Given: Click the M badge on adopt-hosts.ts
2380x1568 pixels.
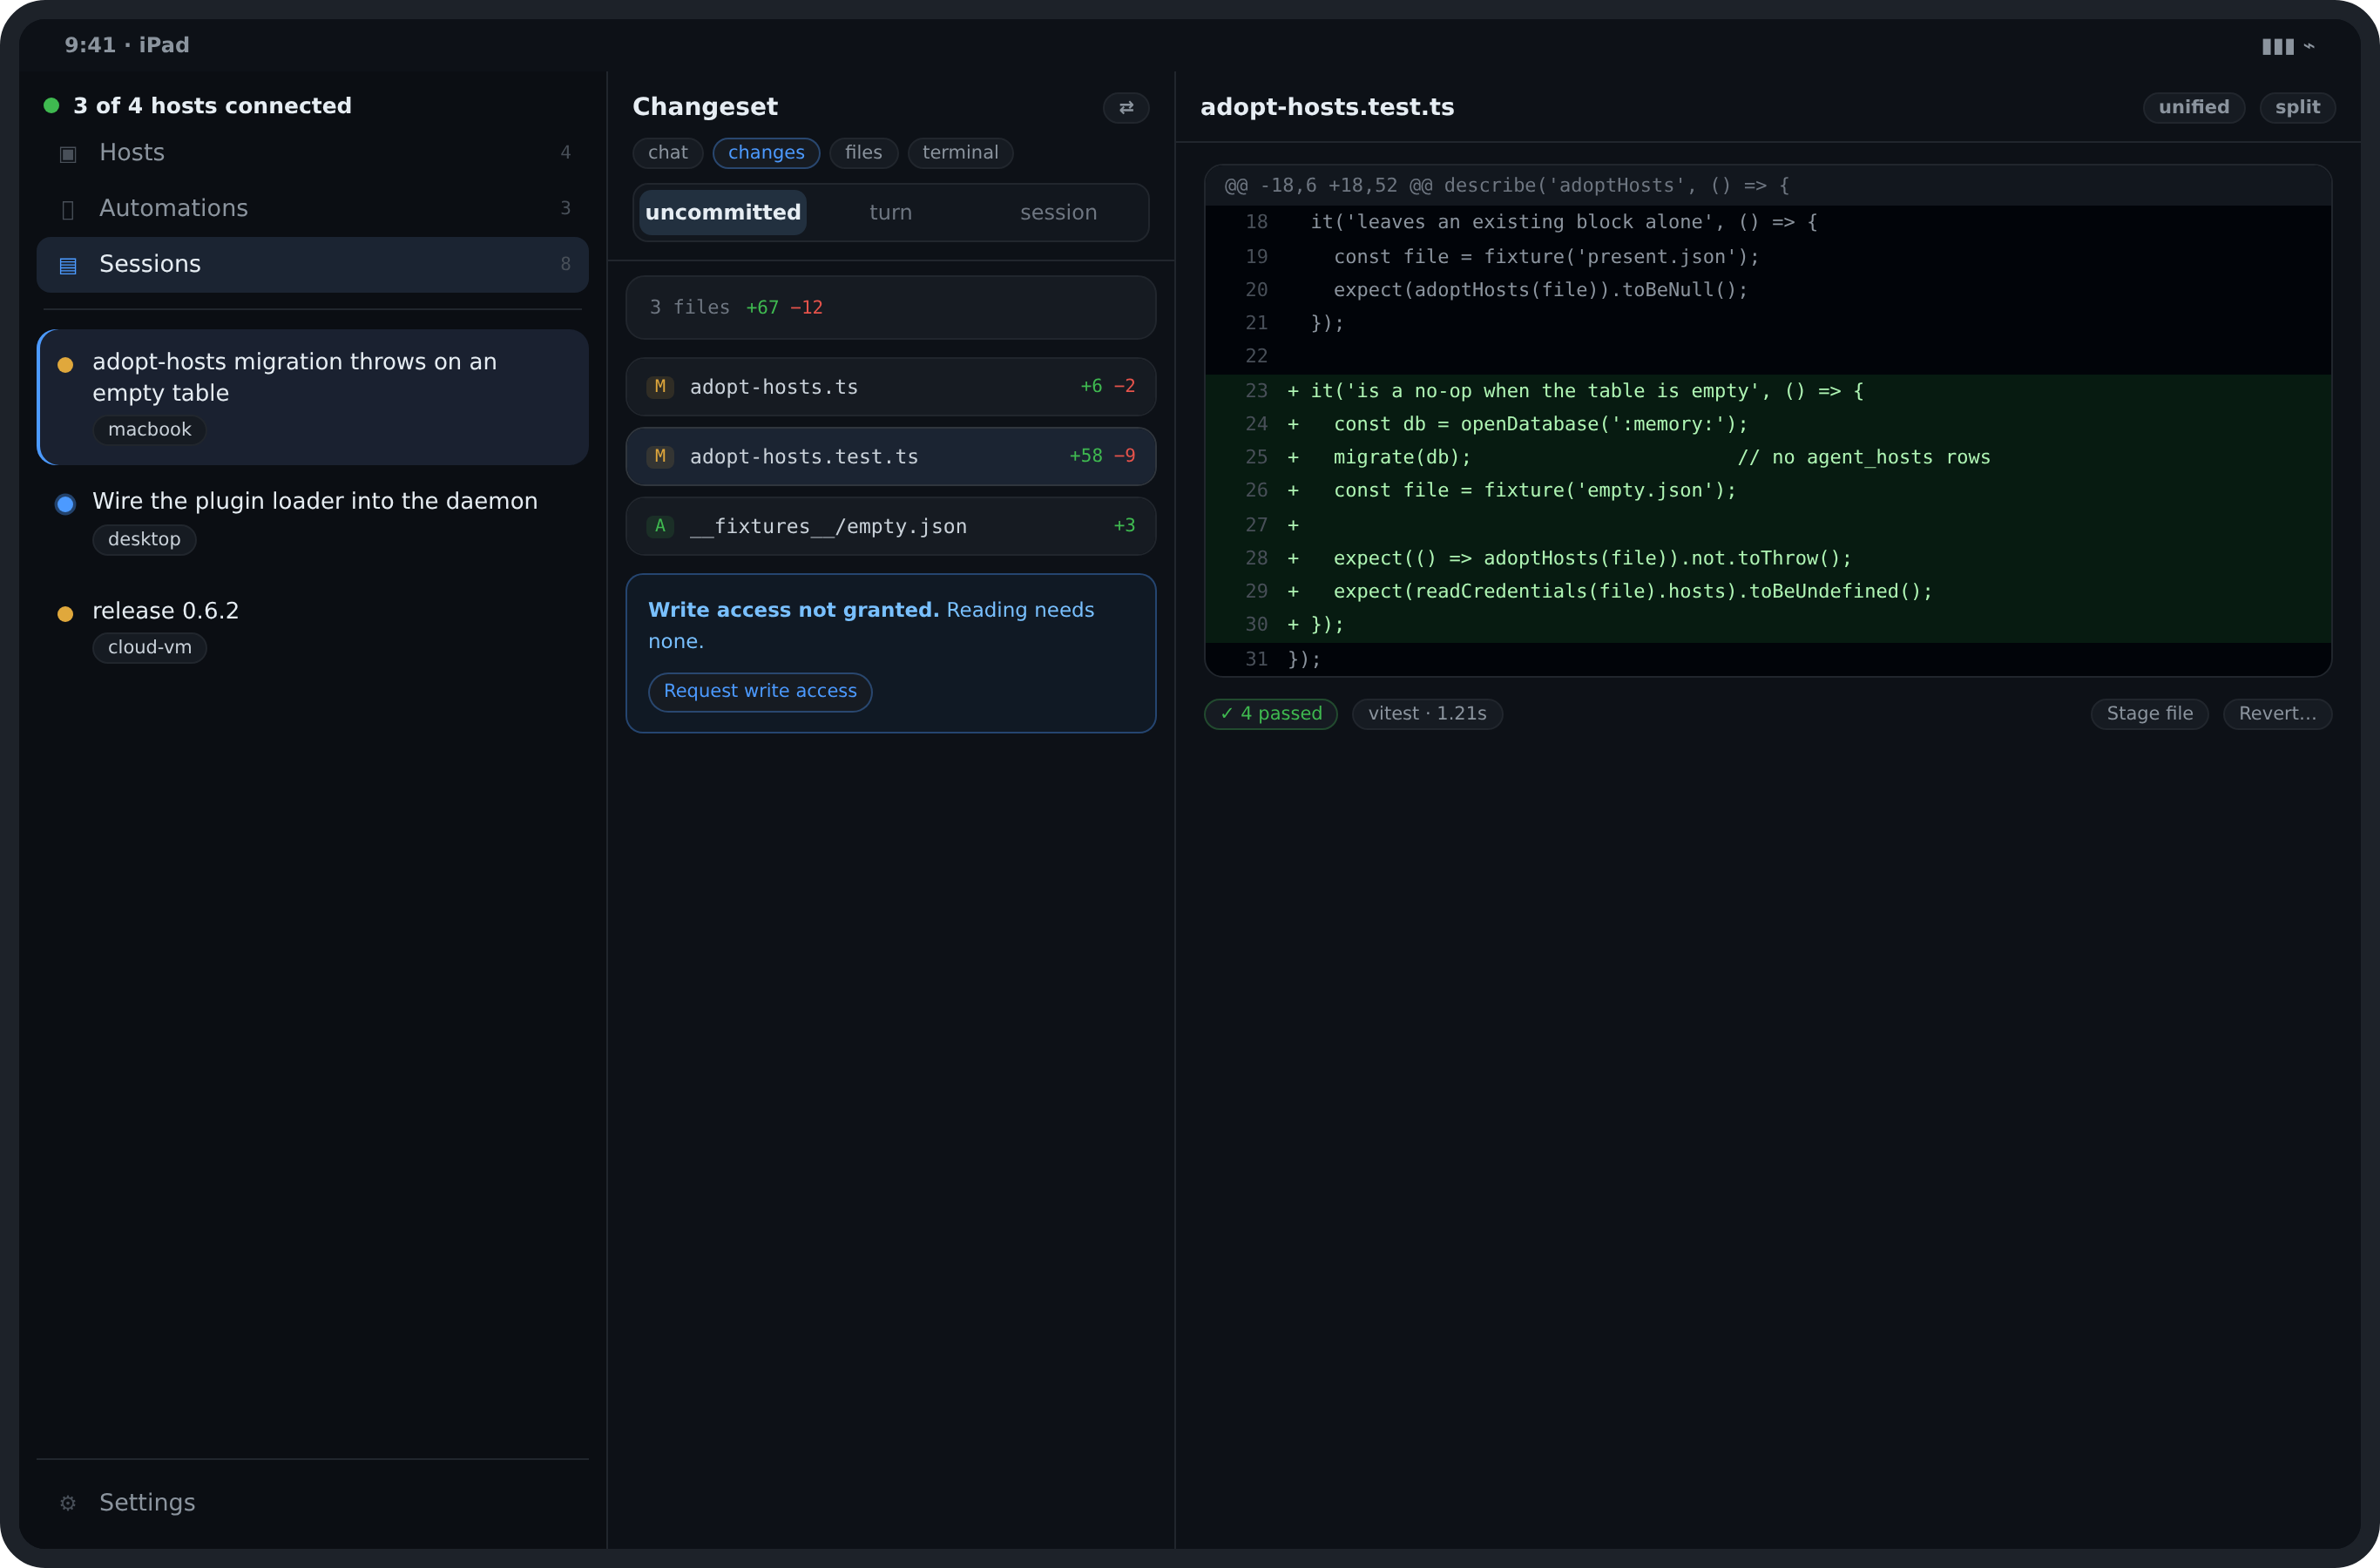Looking at the screenshot, I should (660, 386).
